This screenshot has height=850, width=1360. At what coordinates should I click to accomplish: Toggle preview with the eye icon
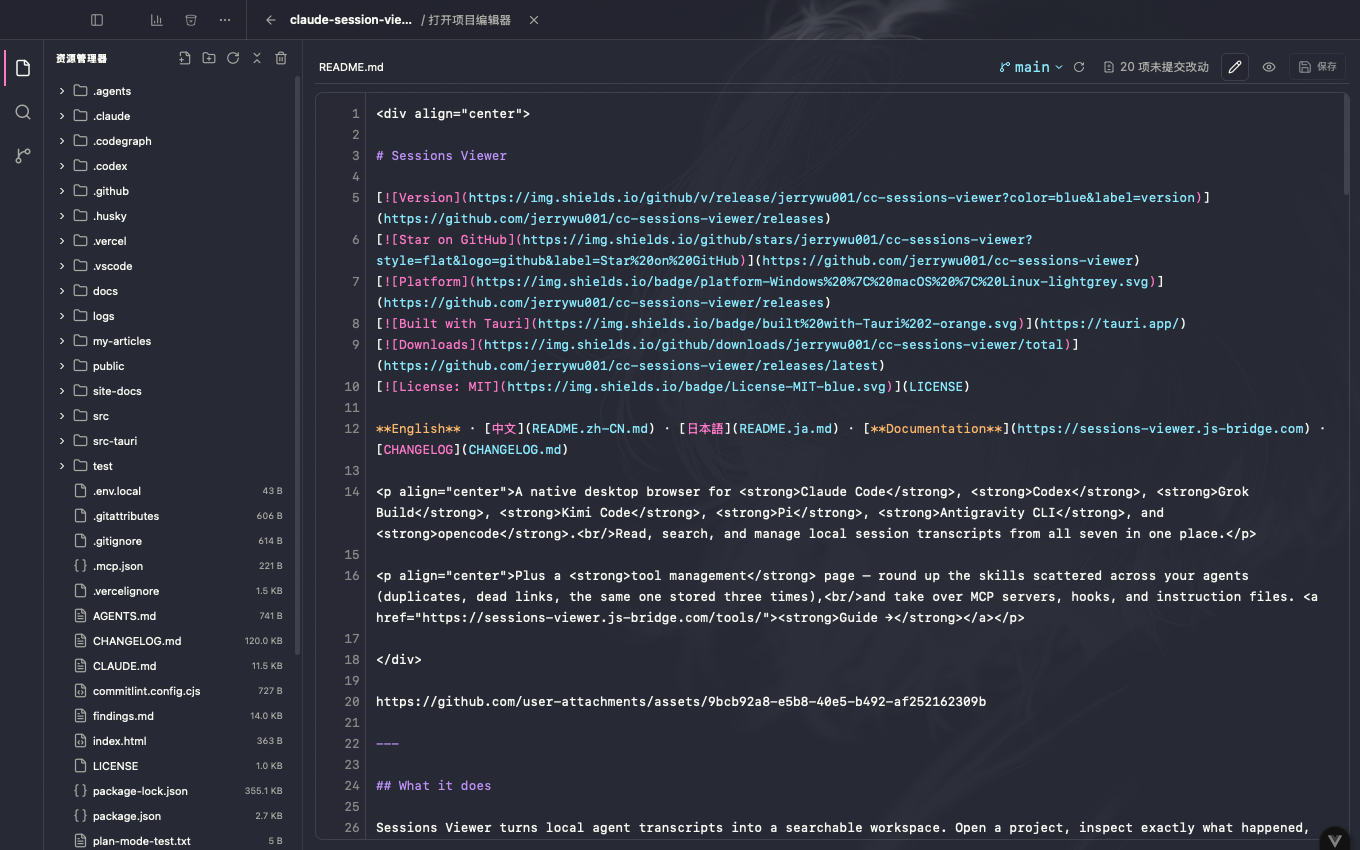[x=1269, y=67]
